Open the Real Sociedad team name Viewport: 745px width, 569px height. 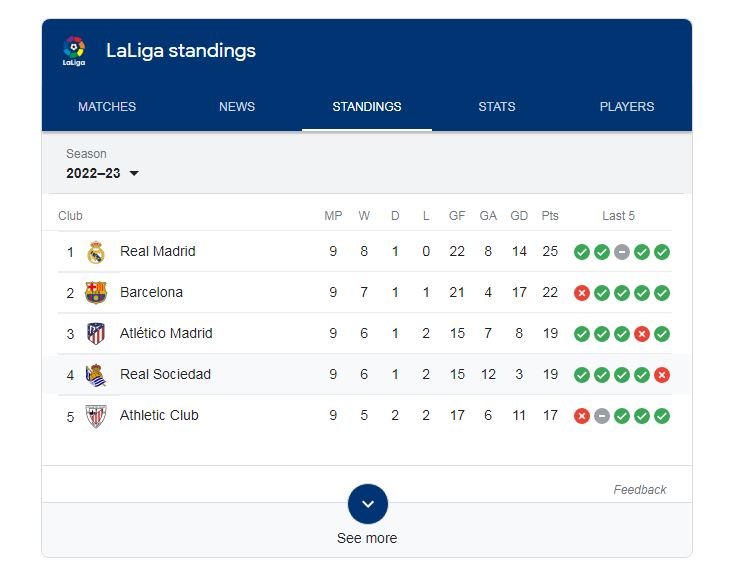165,375
